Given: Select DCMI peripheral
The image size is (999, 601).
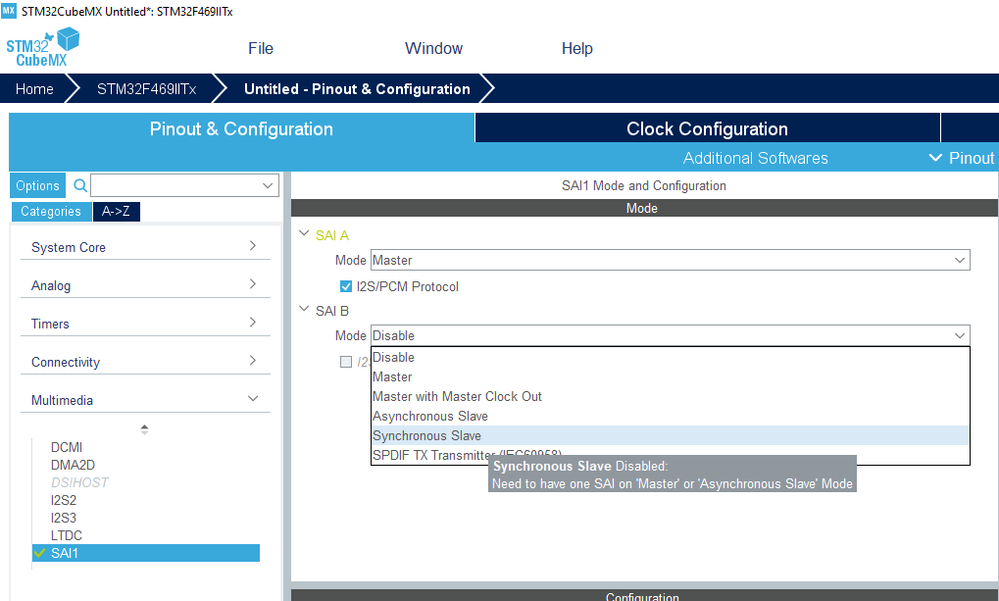Looking at the screenshot, I should (66, 447).
